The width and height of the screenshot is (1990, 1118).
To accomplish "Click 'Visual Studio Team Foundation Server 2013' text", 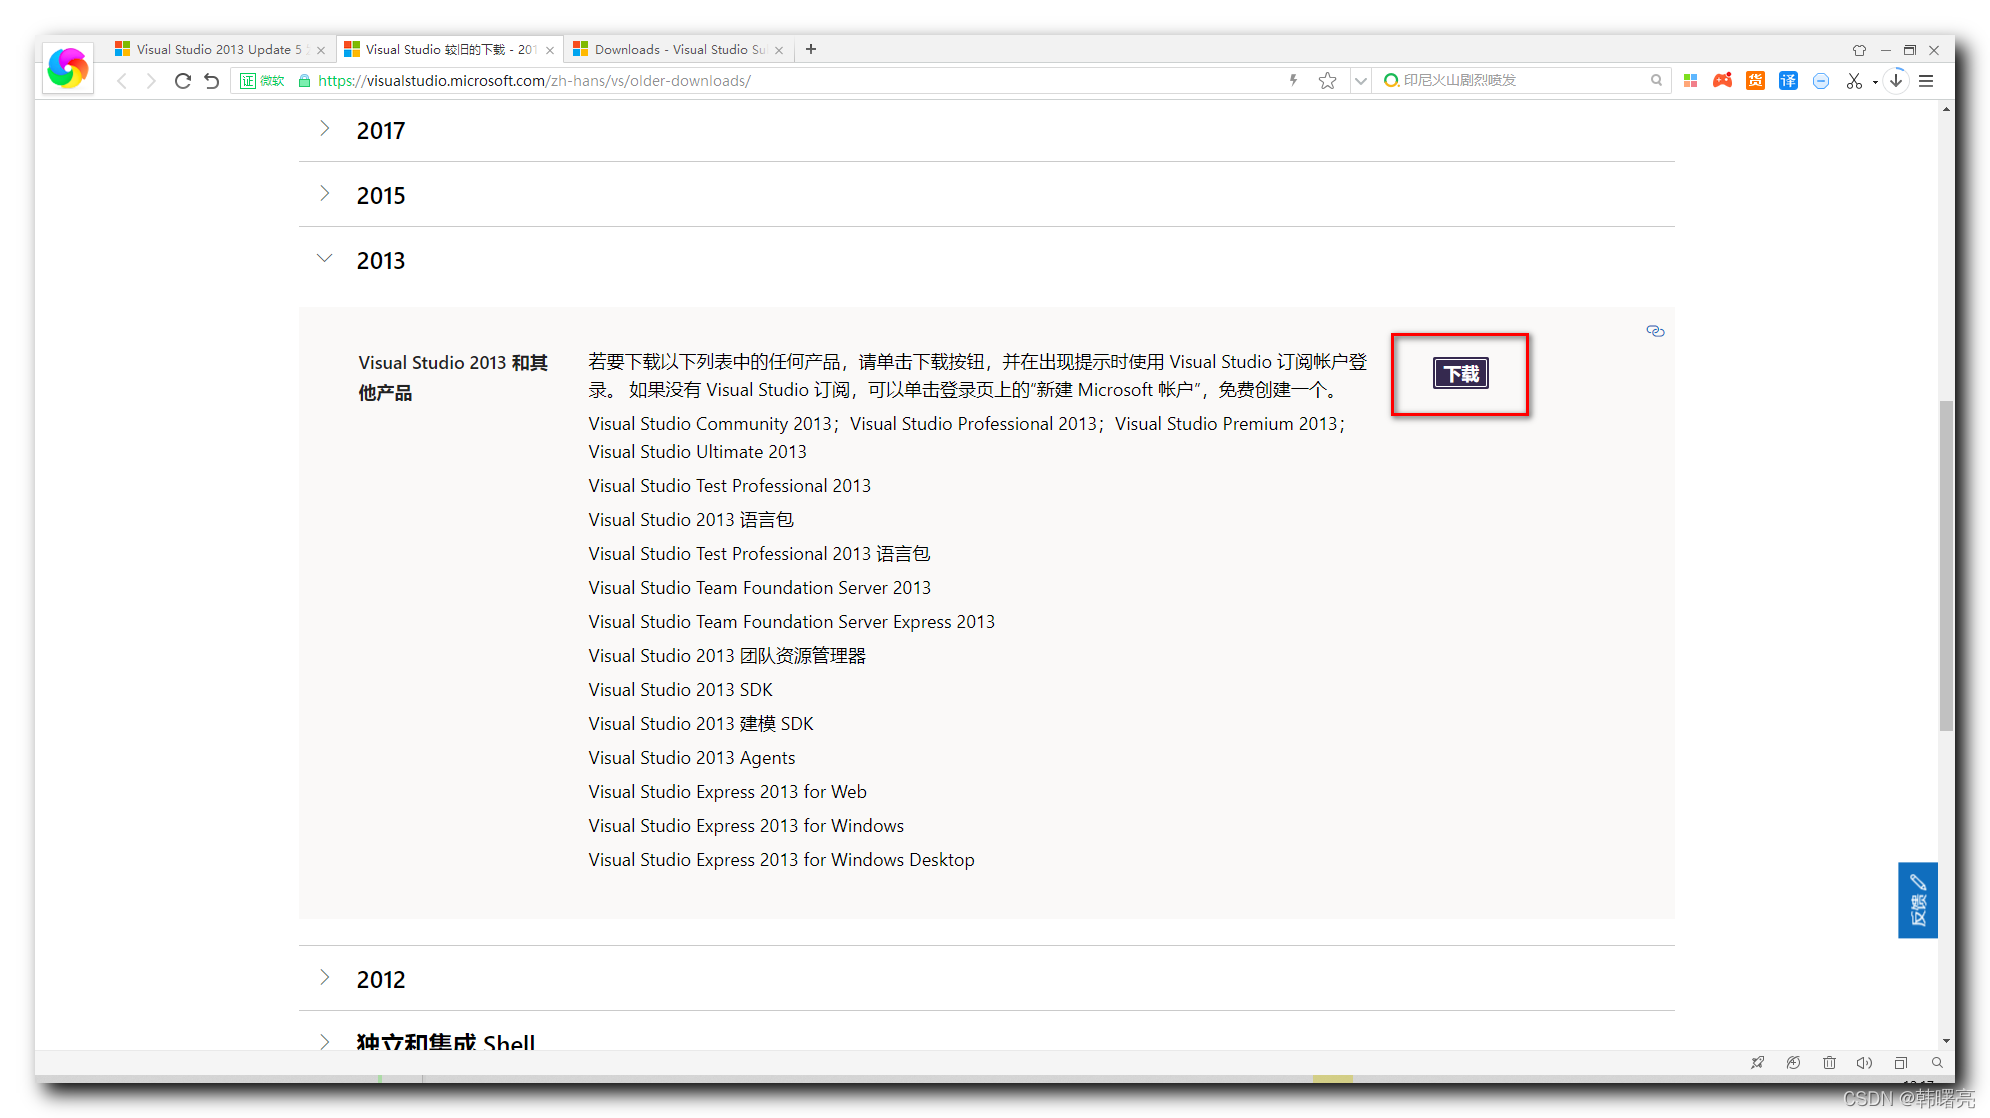I will coord(759,588).
